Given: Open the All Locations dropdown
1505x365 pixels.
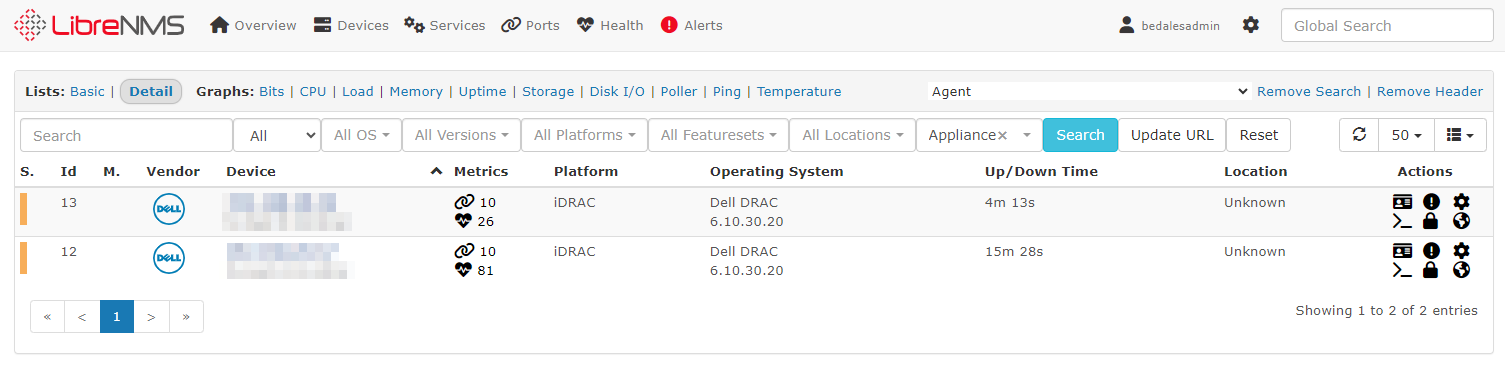Looking at the screenshot, I should pos(852,135).
